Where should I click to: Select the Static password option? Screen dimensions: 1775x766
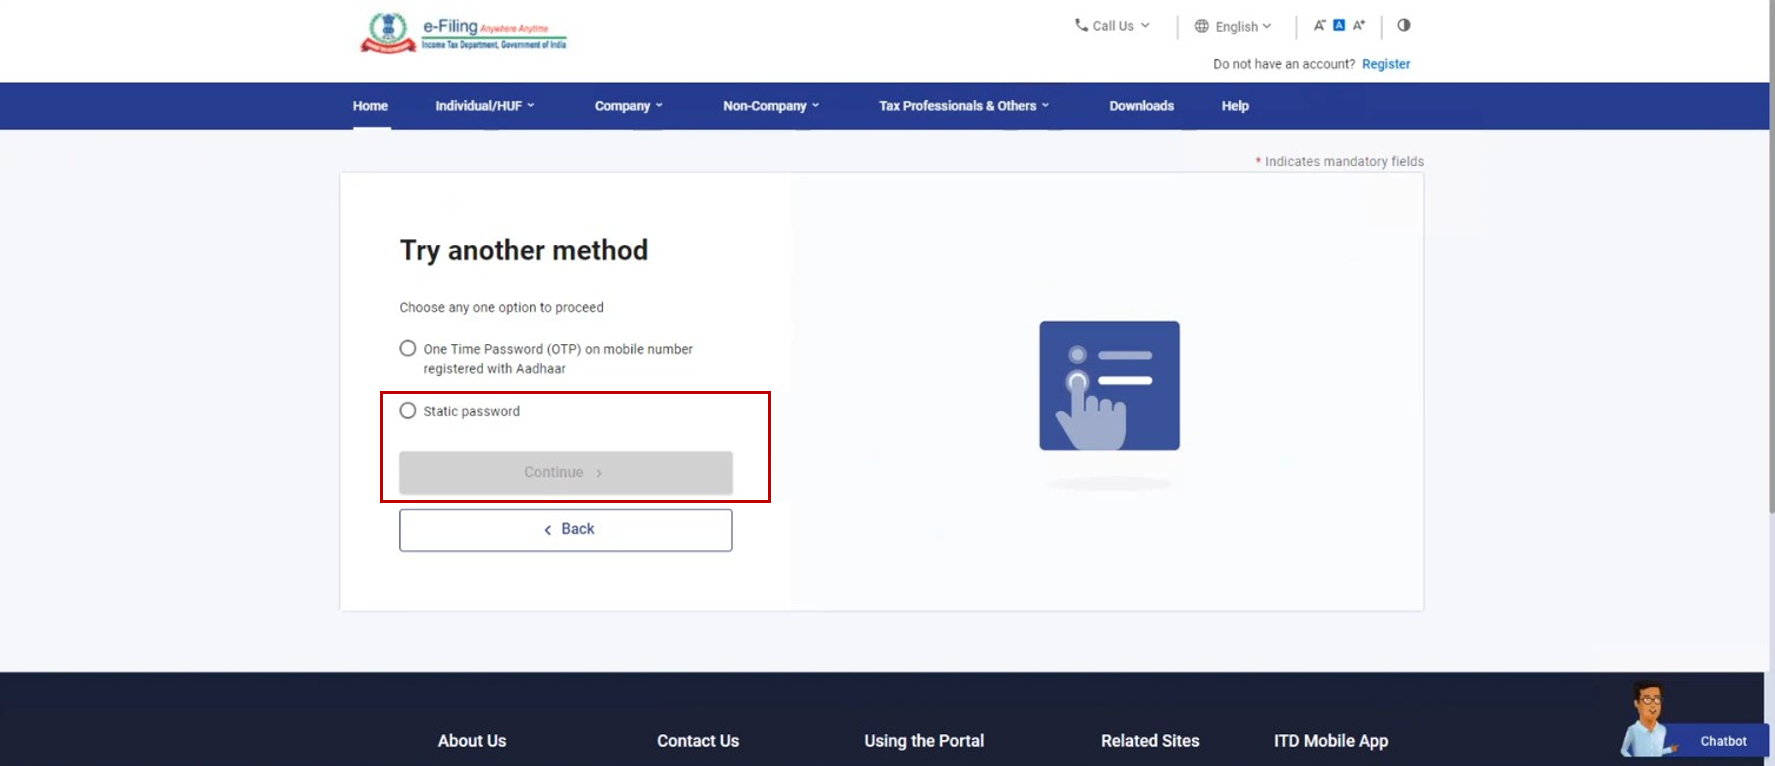[x=408, y=411]
